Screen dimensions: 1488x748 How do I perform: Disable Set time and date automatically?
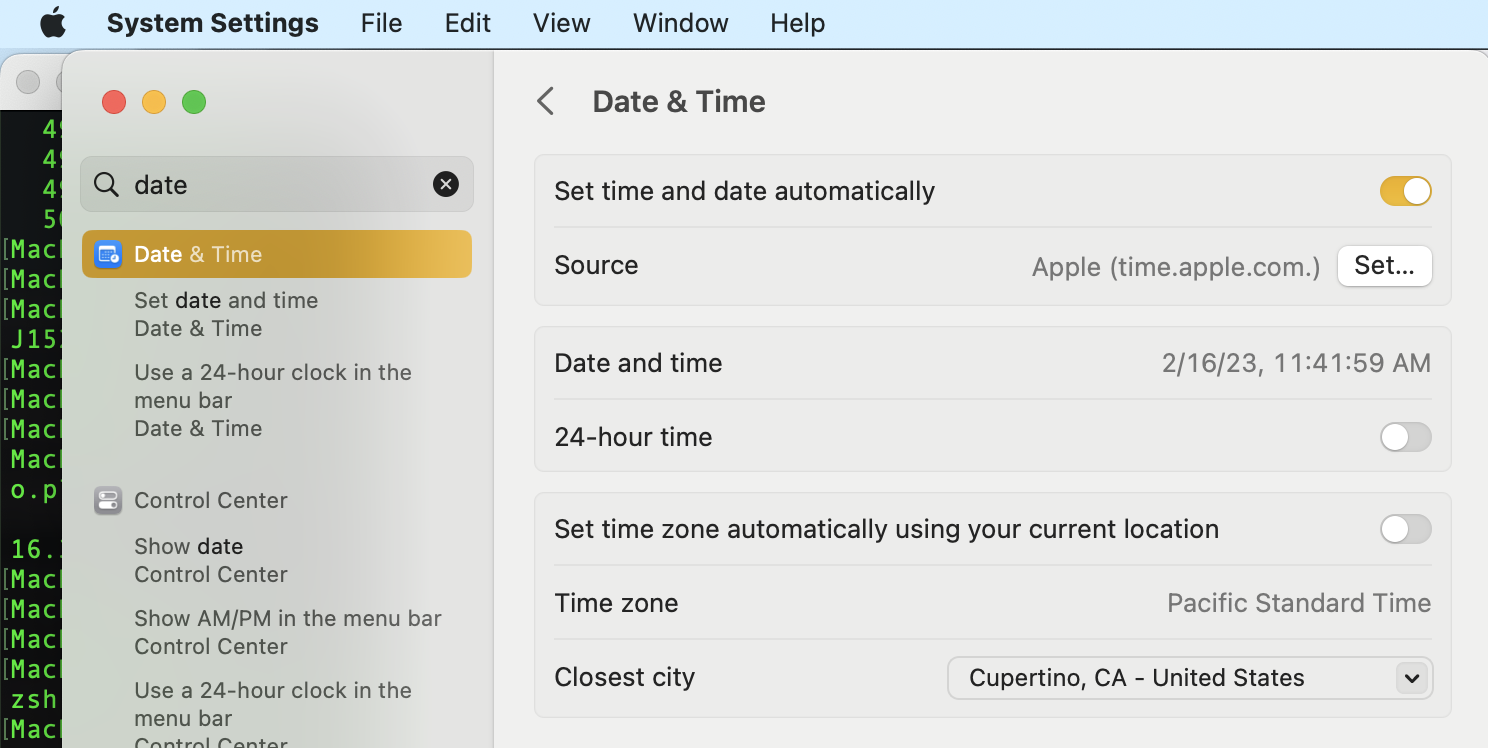tap(1405, 191)
